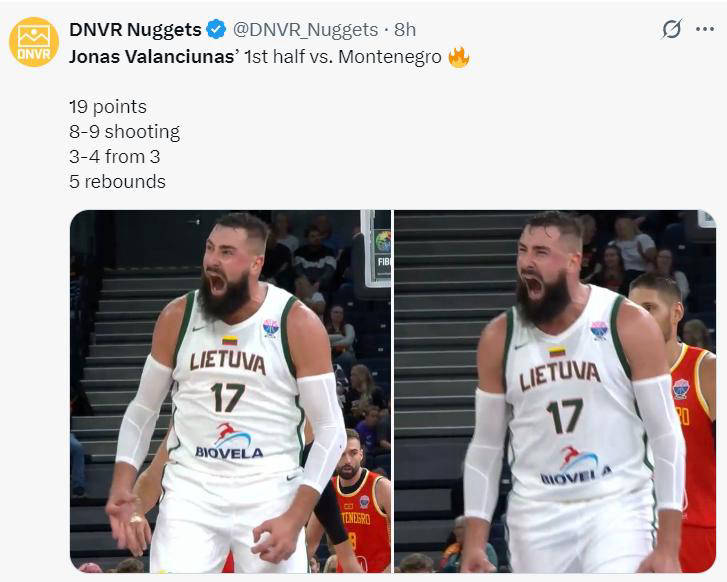Open the DNVR Nuggets display name

[135, 30]
